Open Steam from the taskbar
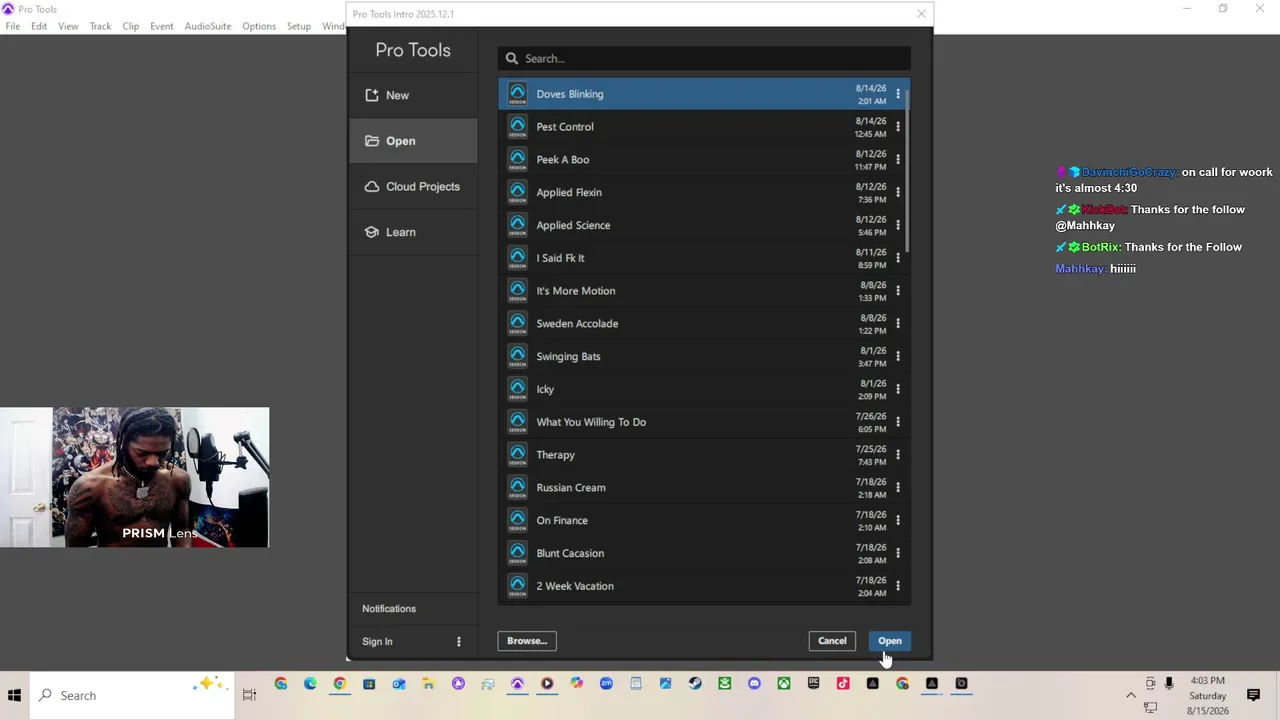1280x720 pixels. coord(695,684)
